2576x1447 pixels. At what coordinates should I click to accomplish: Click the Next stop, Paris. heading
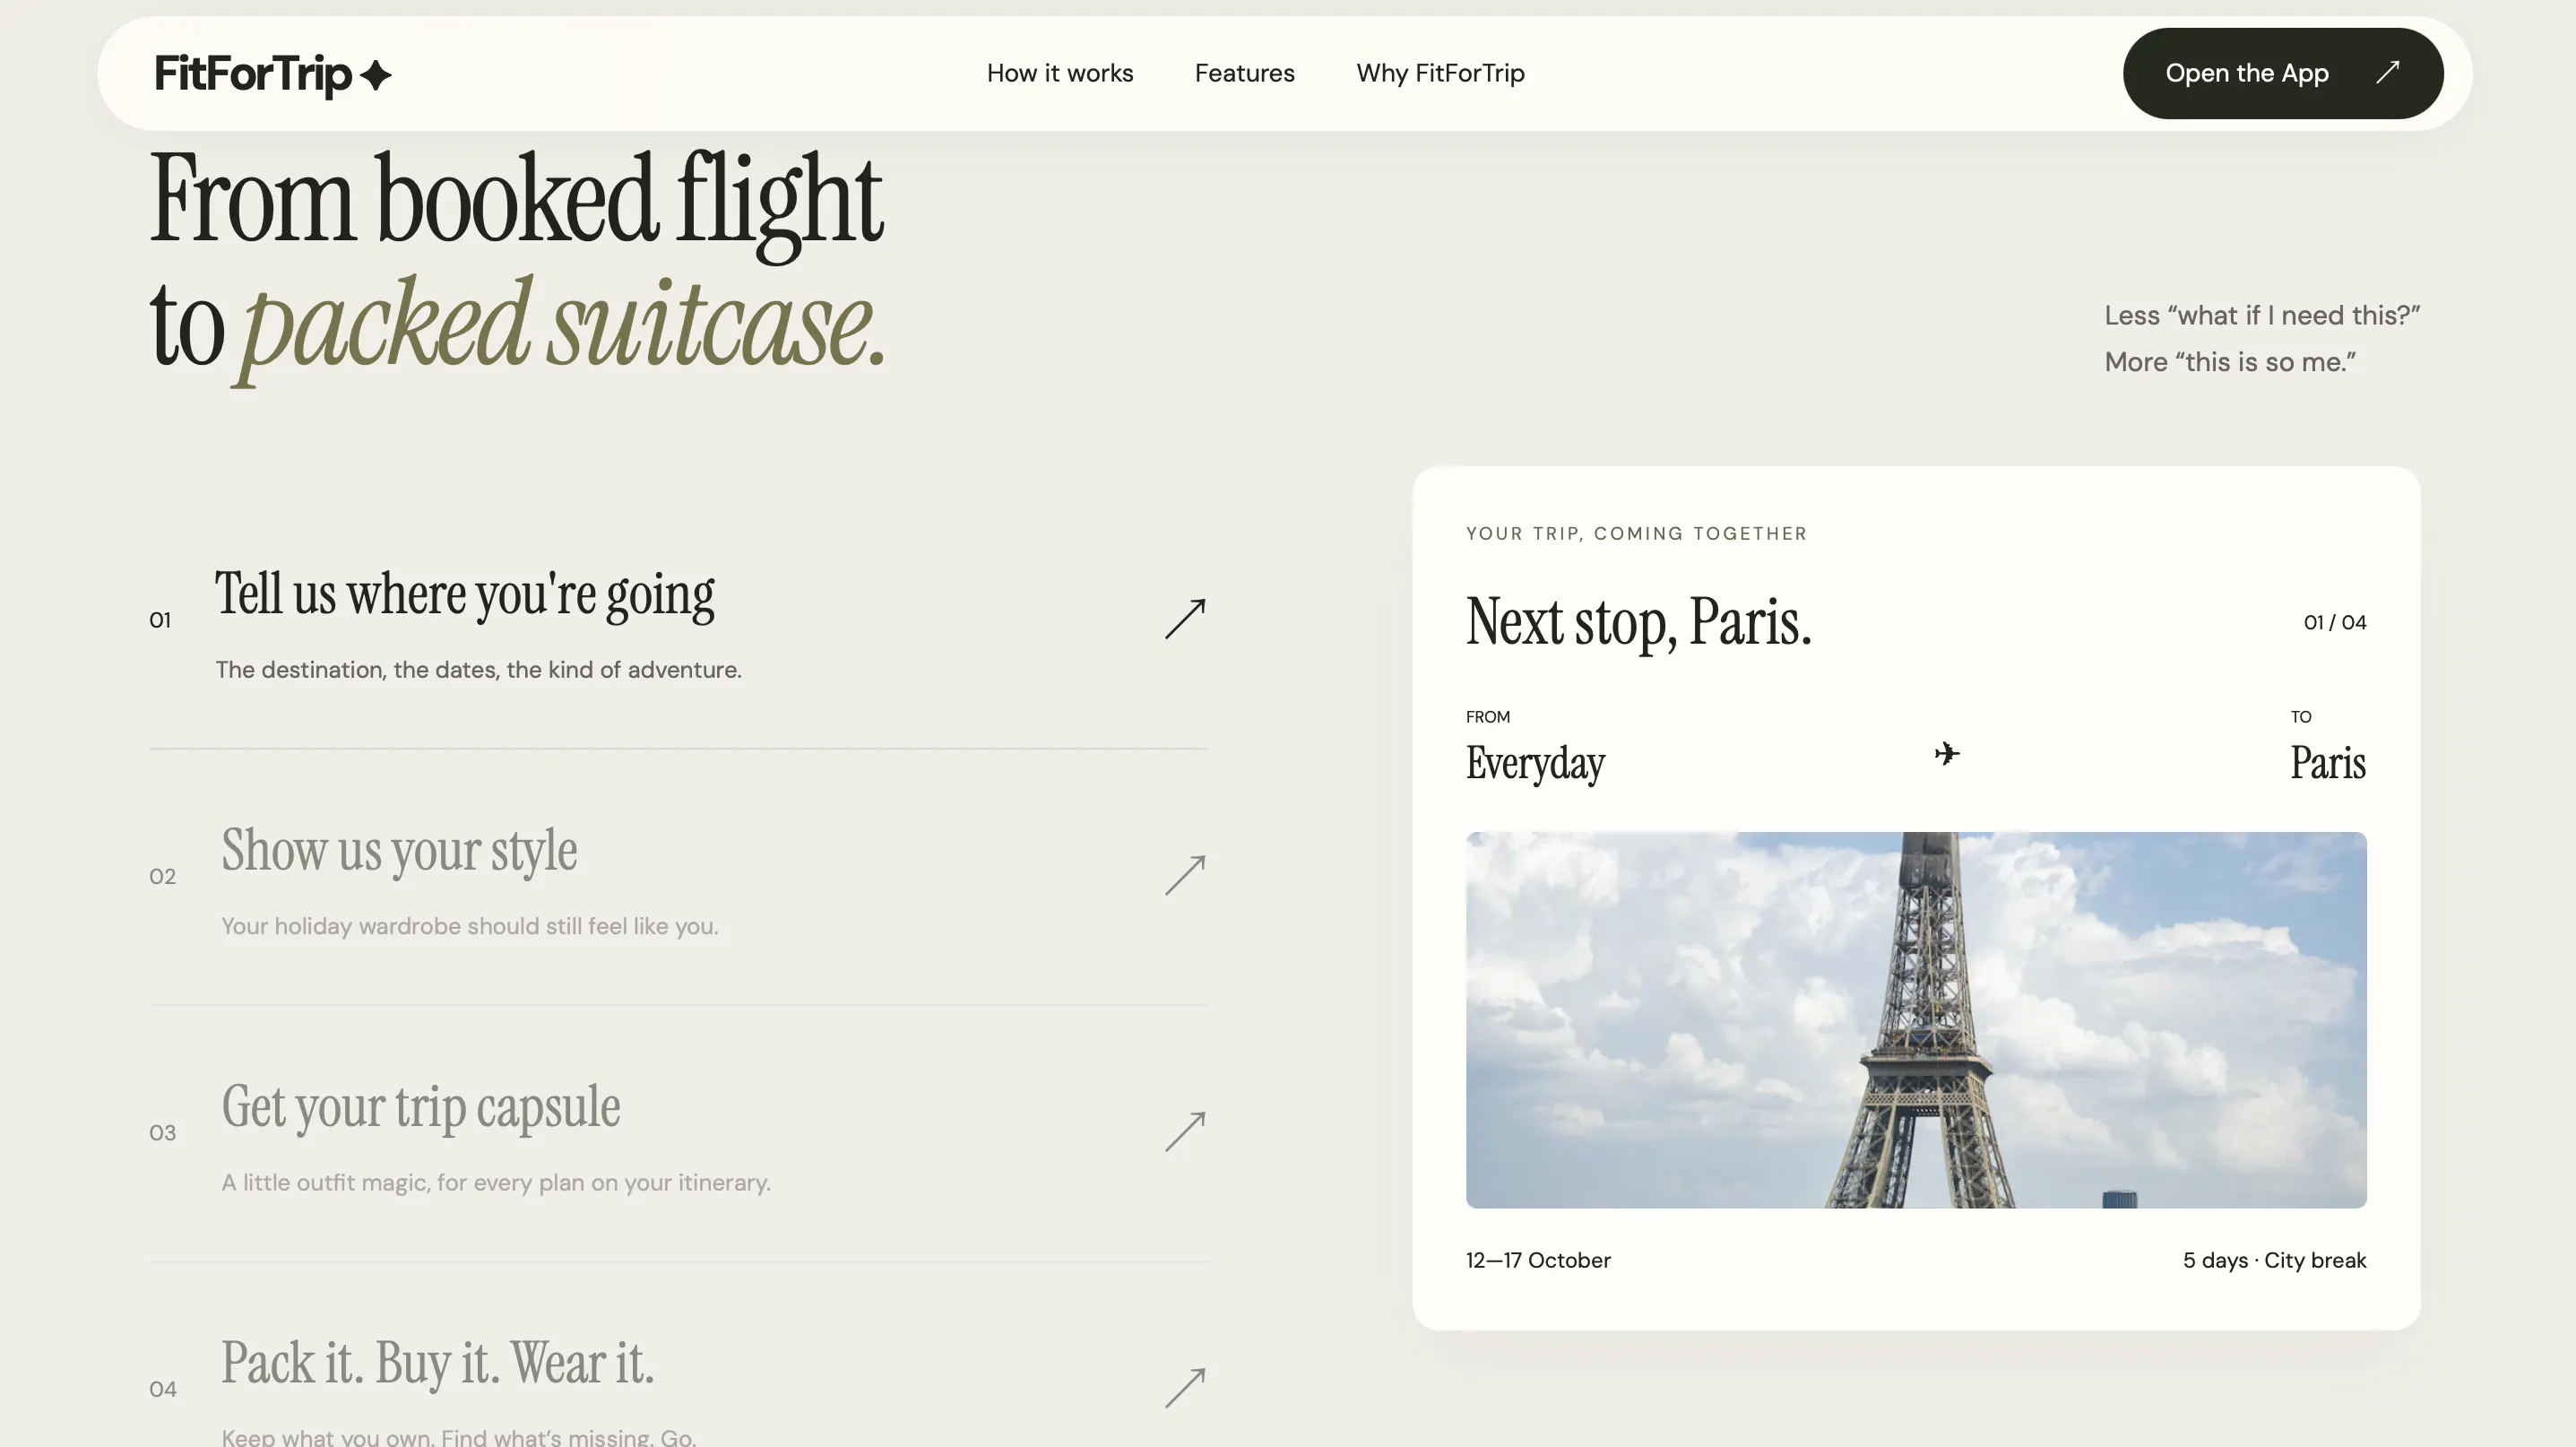[x=1638, y=622]
